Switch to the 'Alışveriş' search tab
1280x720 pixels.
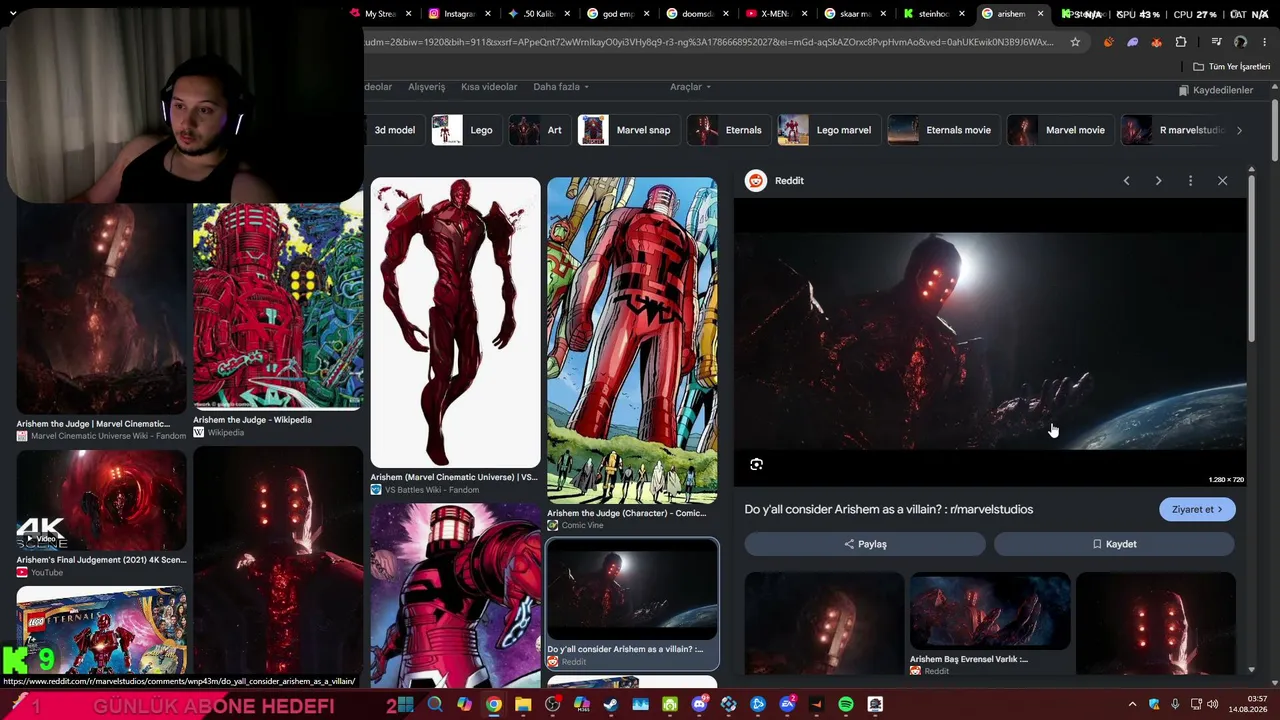click(x=426, y=87)
